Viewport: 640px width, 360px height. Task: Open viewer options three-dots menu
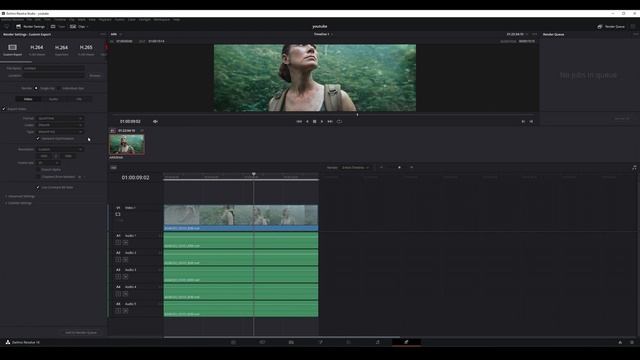click(534, 34)
